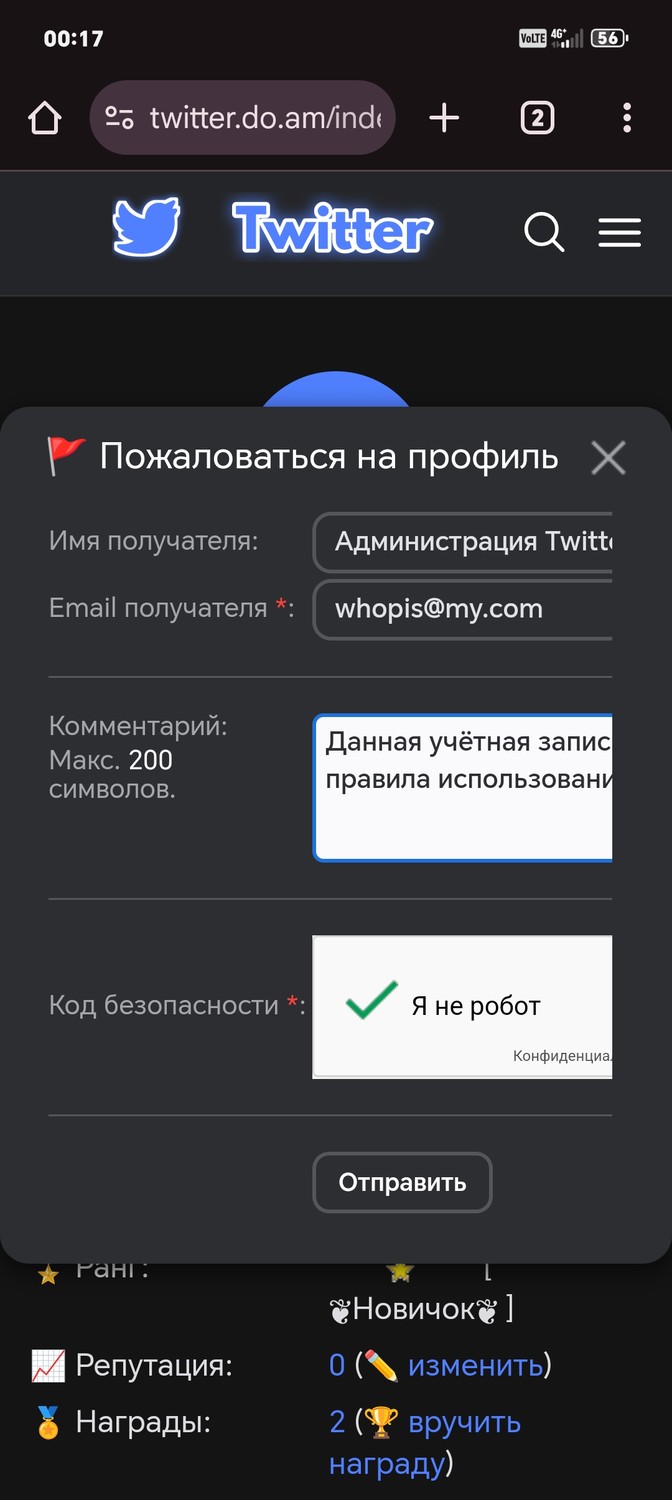Click the вручить награду link
Viewport: 672px width, 1500px height.
425,1443
